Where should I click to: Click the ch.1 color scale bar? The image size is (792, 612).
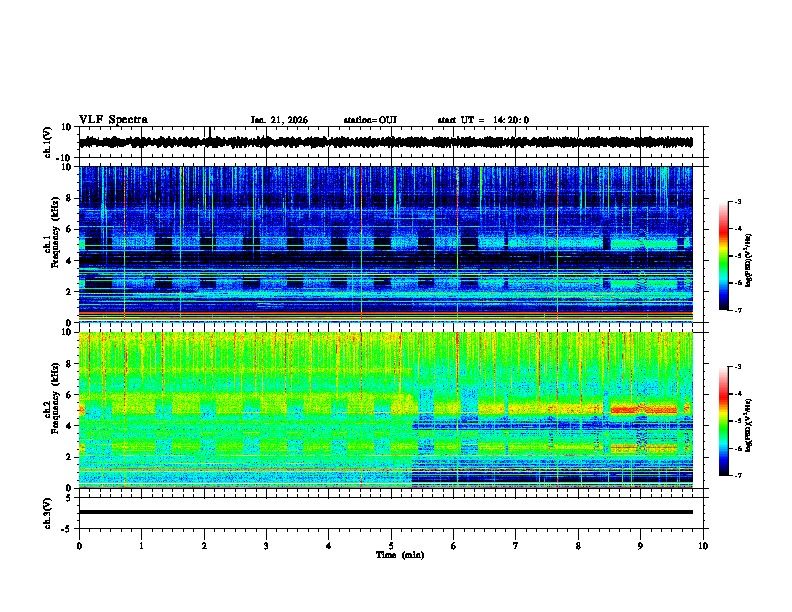pos(724,256)
